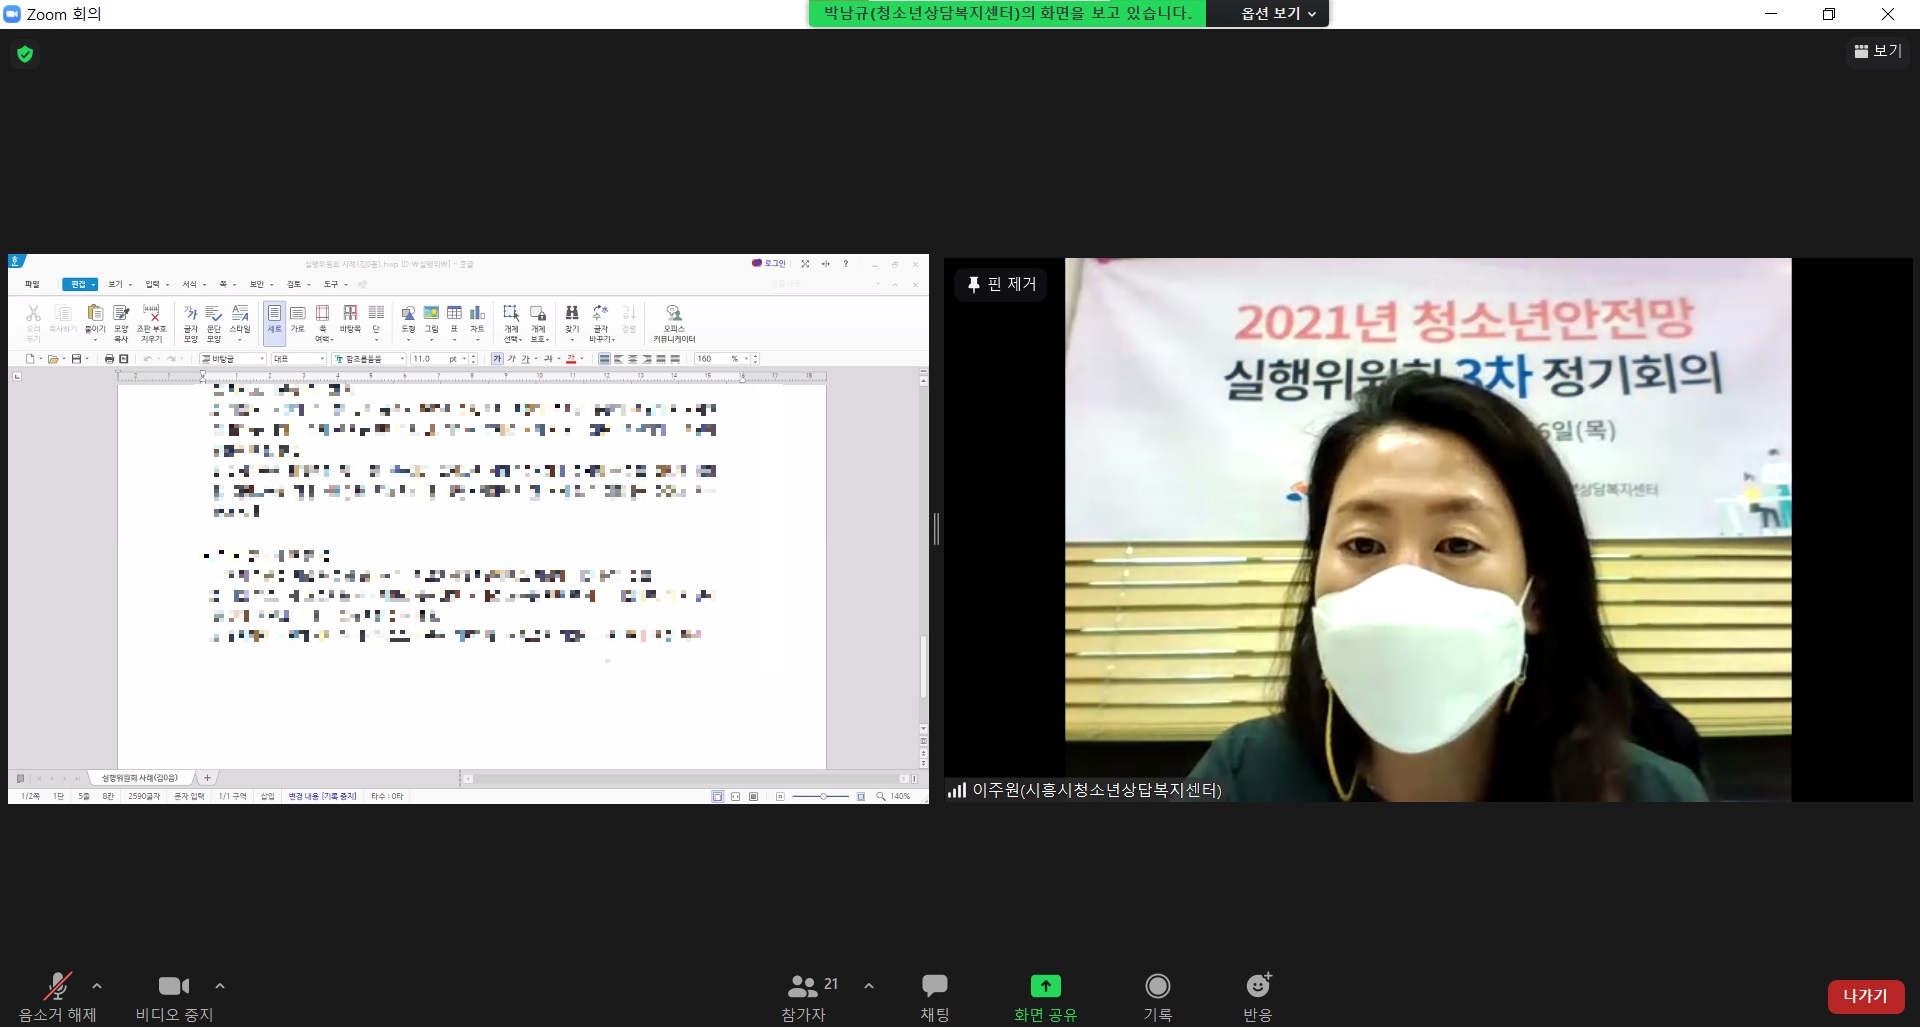
Task: Open 서식 menu in Hangul menu bar
Action: tap(193, 284)
